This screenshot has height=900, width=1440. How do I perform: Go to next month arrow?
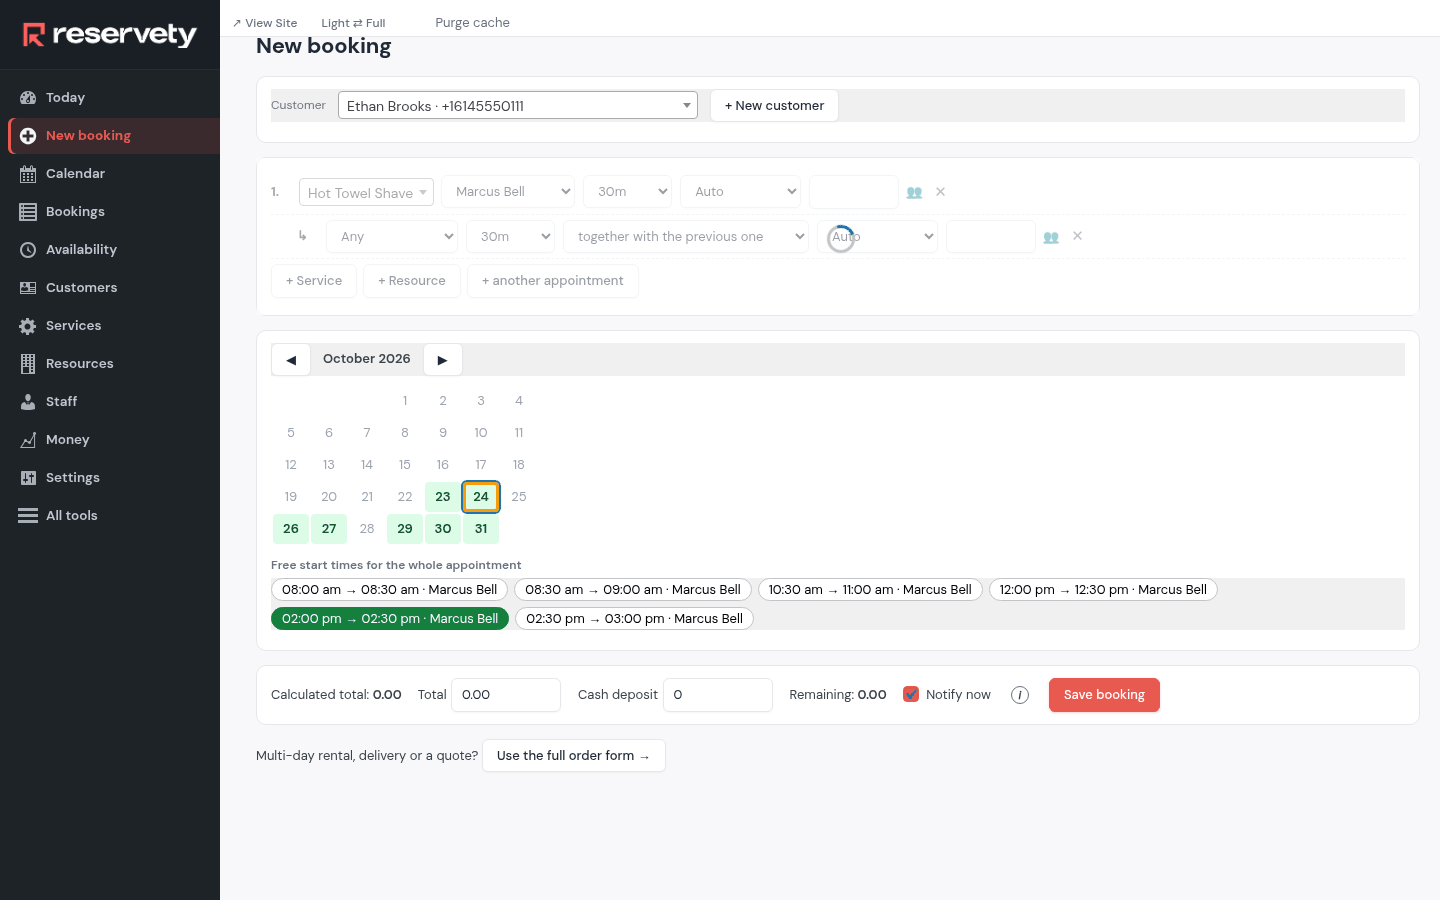[442, 360]
